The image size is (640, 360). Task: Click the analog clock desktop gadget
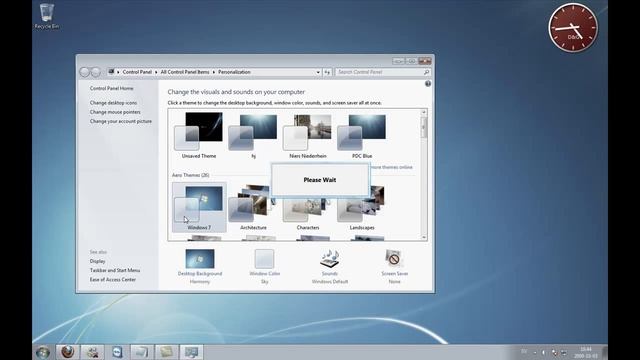(573, 28)
